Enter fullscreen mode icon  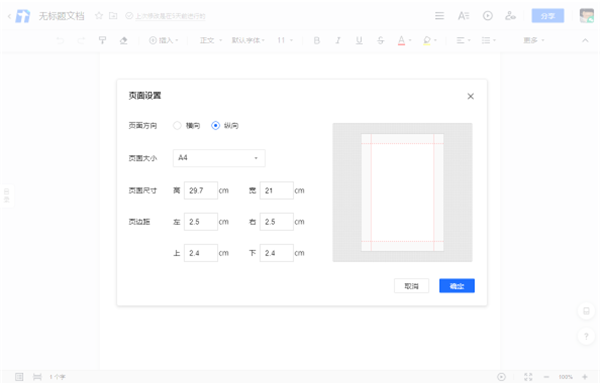[528, 377]
